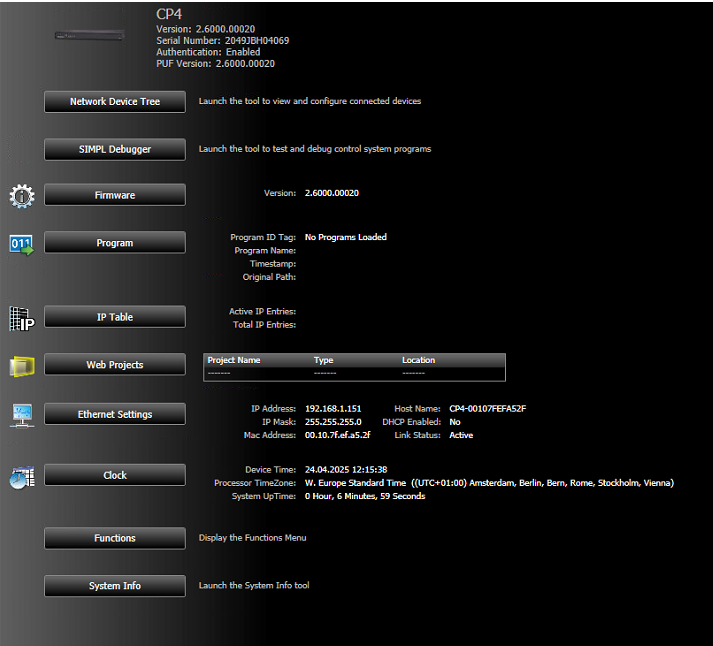Open the Program button
The width and height of the screenshot is (713, 646).
[x=115, y=243]
